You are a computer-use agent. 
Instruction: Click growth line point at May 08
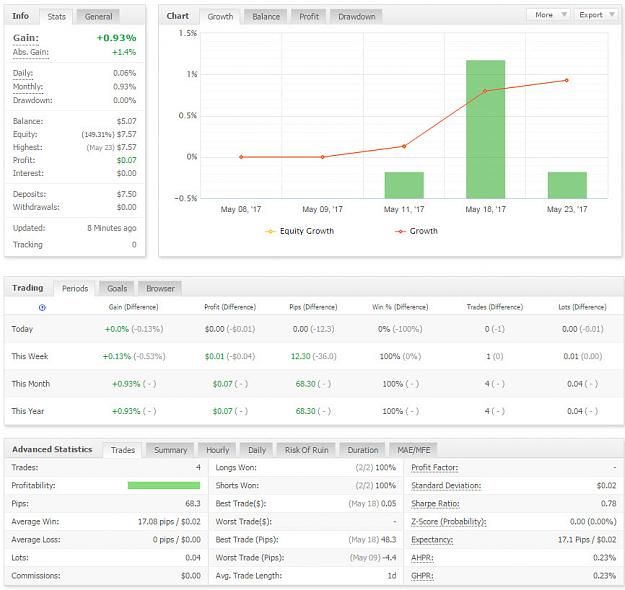[x=241, y=157]
